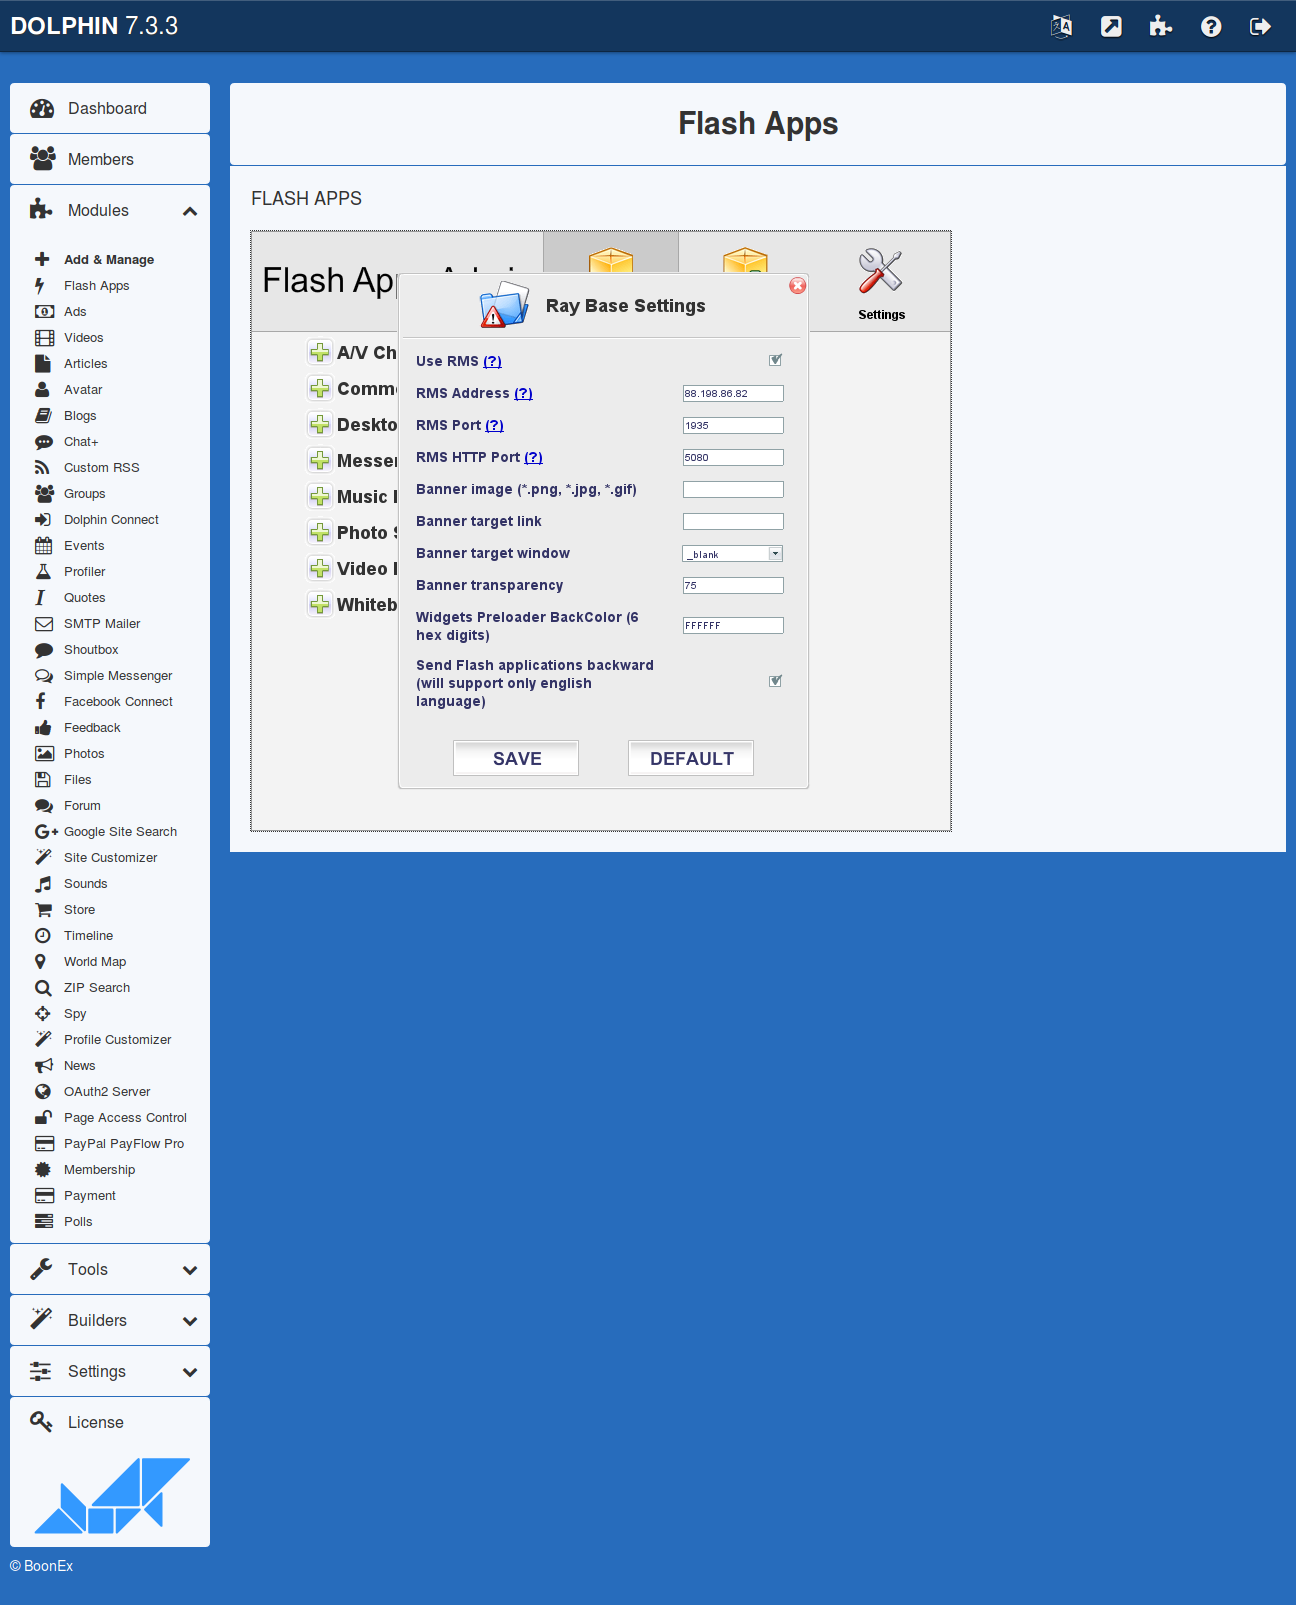Click the shopping cart icon beside Store

click(43, 910)
